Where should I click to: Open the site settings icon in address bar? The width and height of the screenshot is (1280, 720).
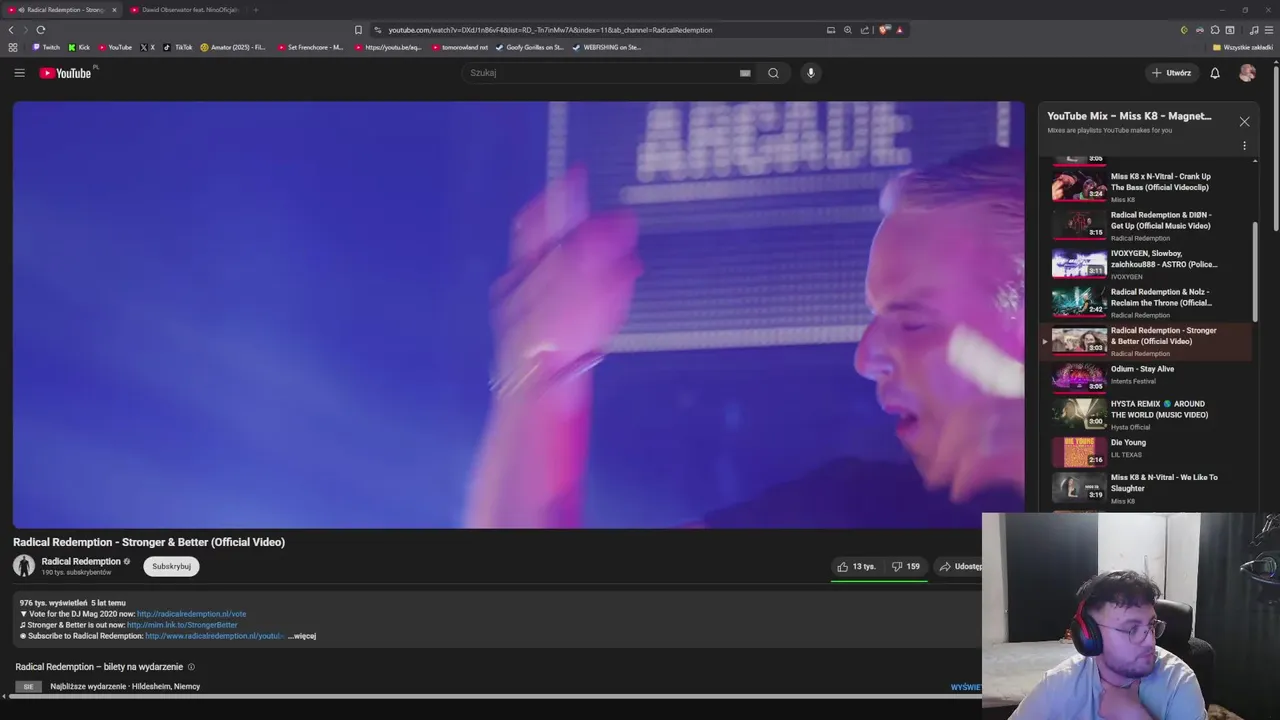(377, 30)
